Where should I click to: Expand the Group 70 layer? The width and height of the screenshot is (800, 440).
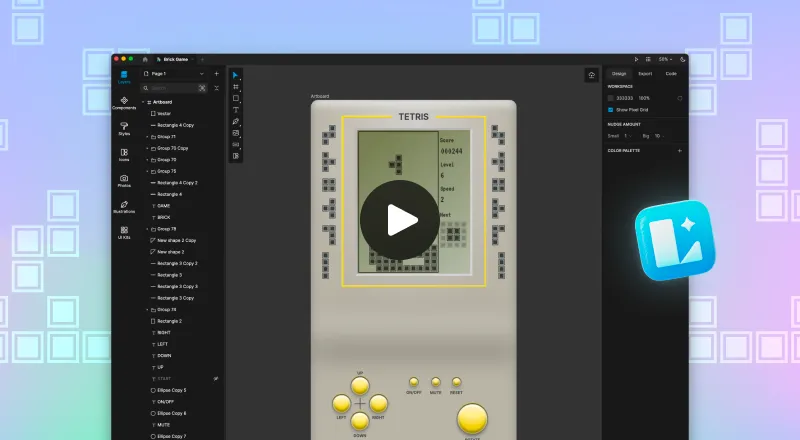click(x=147, y=160)
